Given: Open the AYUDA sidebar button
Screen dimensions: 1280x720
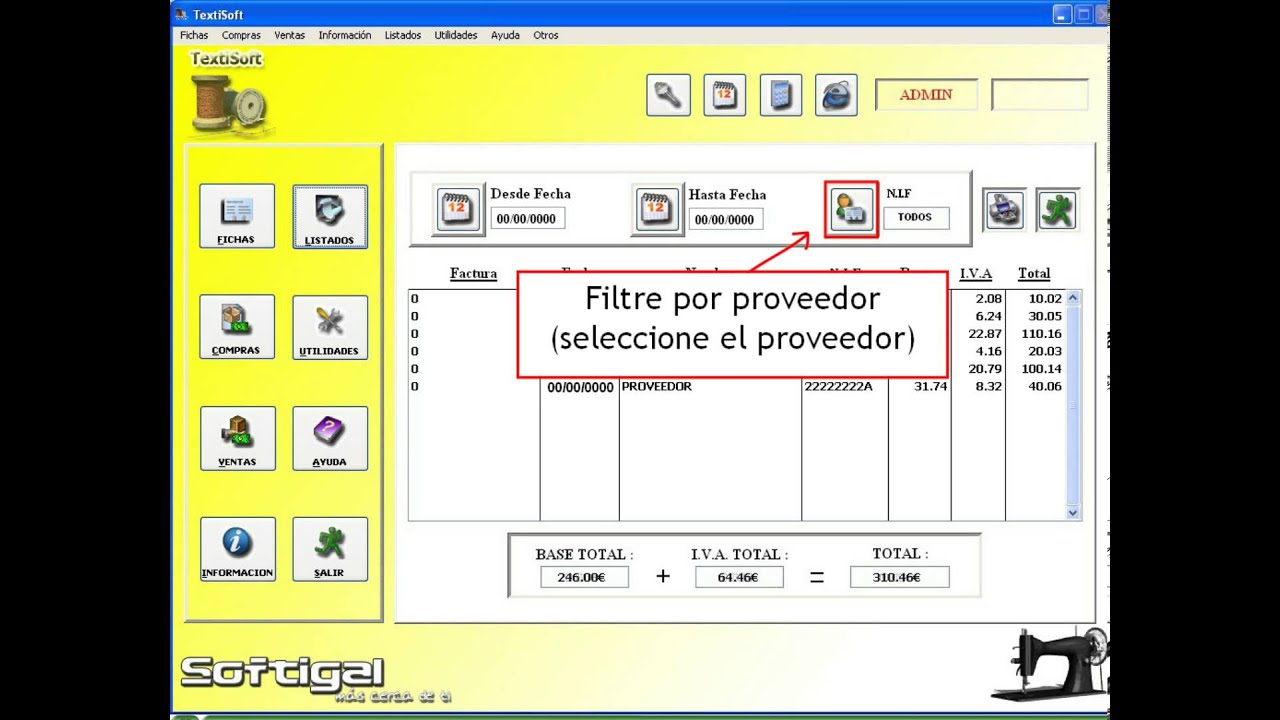Looking at the screenshot, I should 330,438.
